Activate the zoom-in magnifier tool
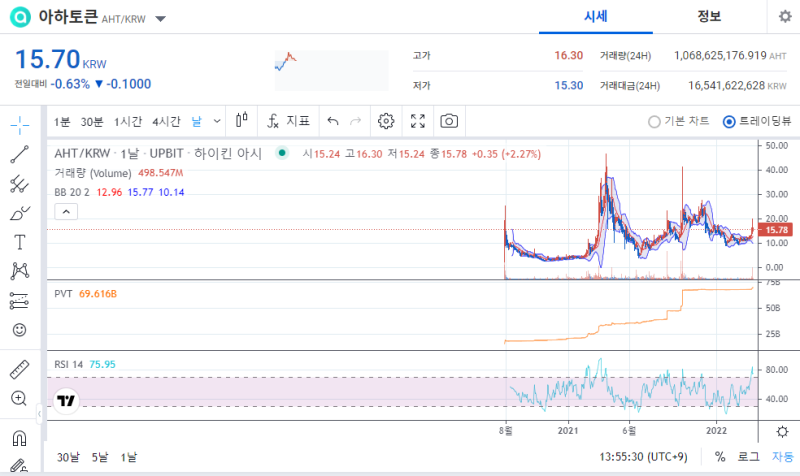This screenshot has width=800, height=476. pos(19,398)
